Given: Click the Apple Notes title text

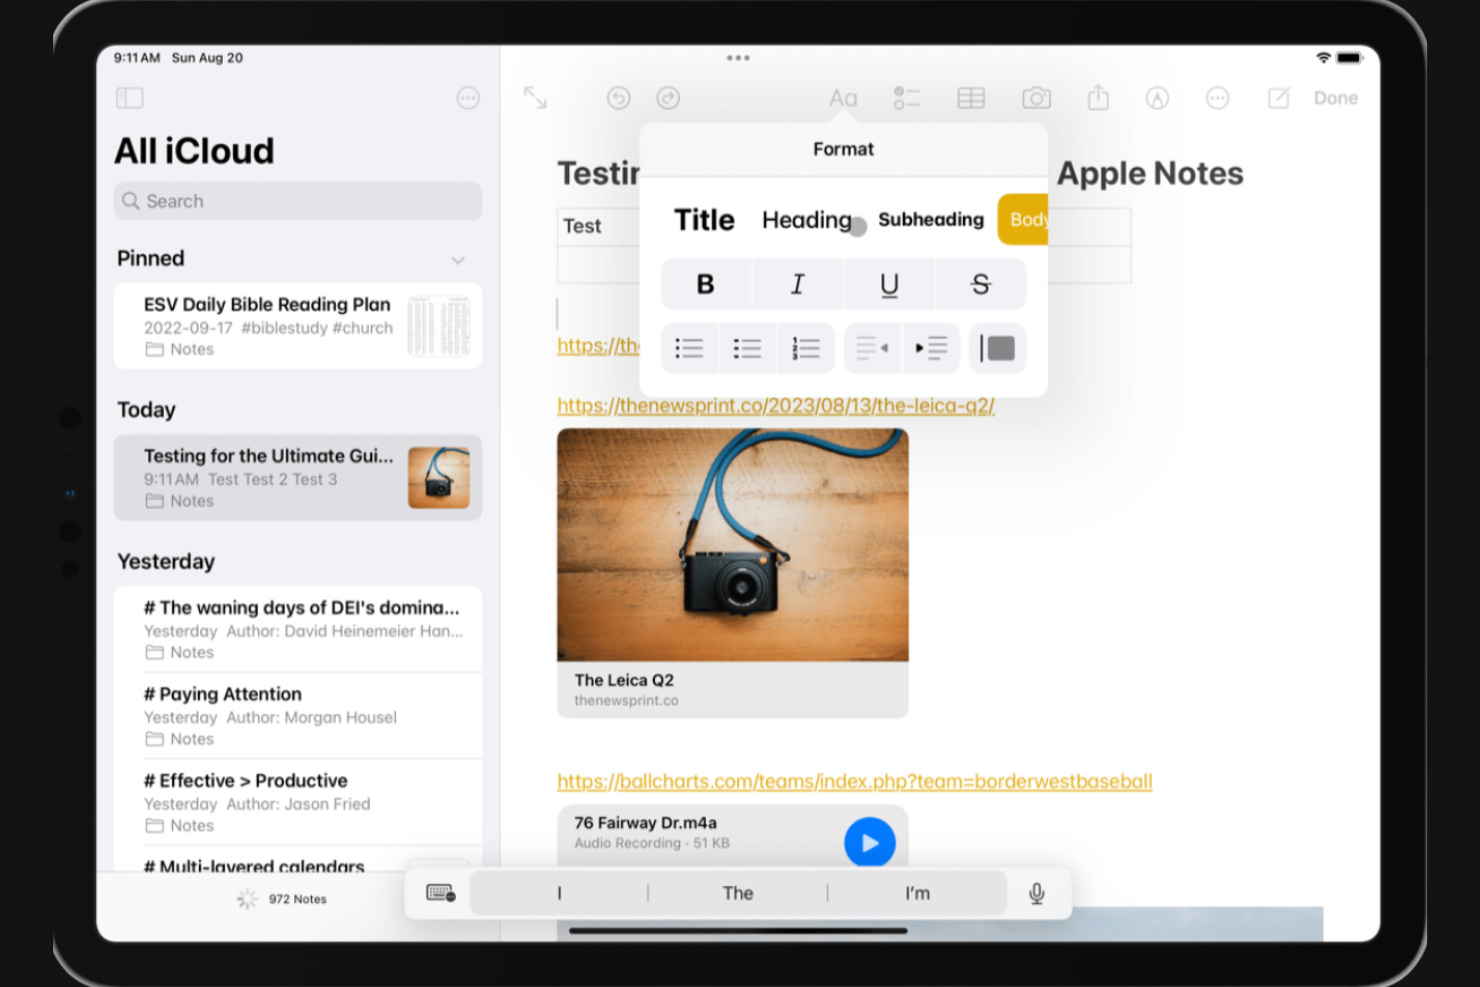Looking at the screenshot, I should pos(1150,173).
